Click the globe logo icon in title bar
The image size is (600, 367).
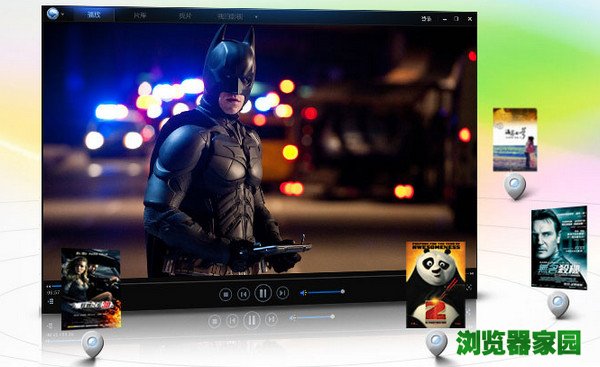52,14
